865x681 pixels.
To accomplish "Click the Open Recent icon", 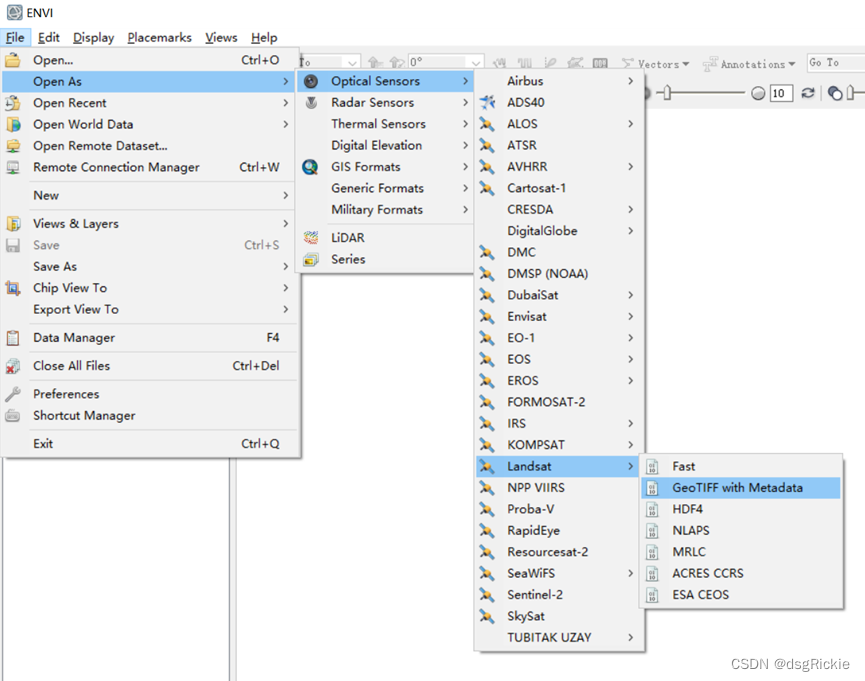I will [13, 103].
